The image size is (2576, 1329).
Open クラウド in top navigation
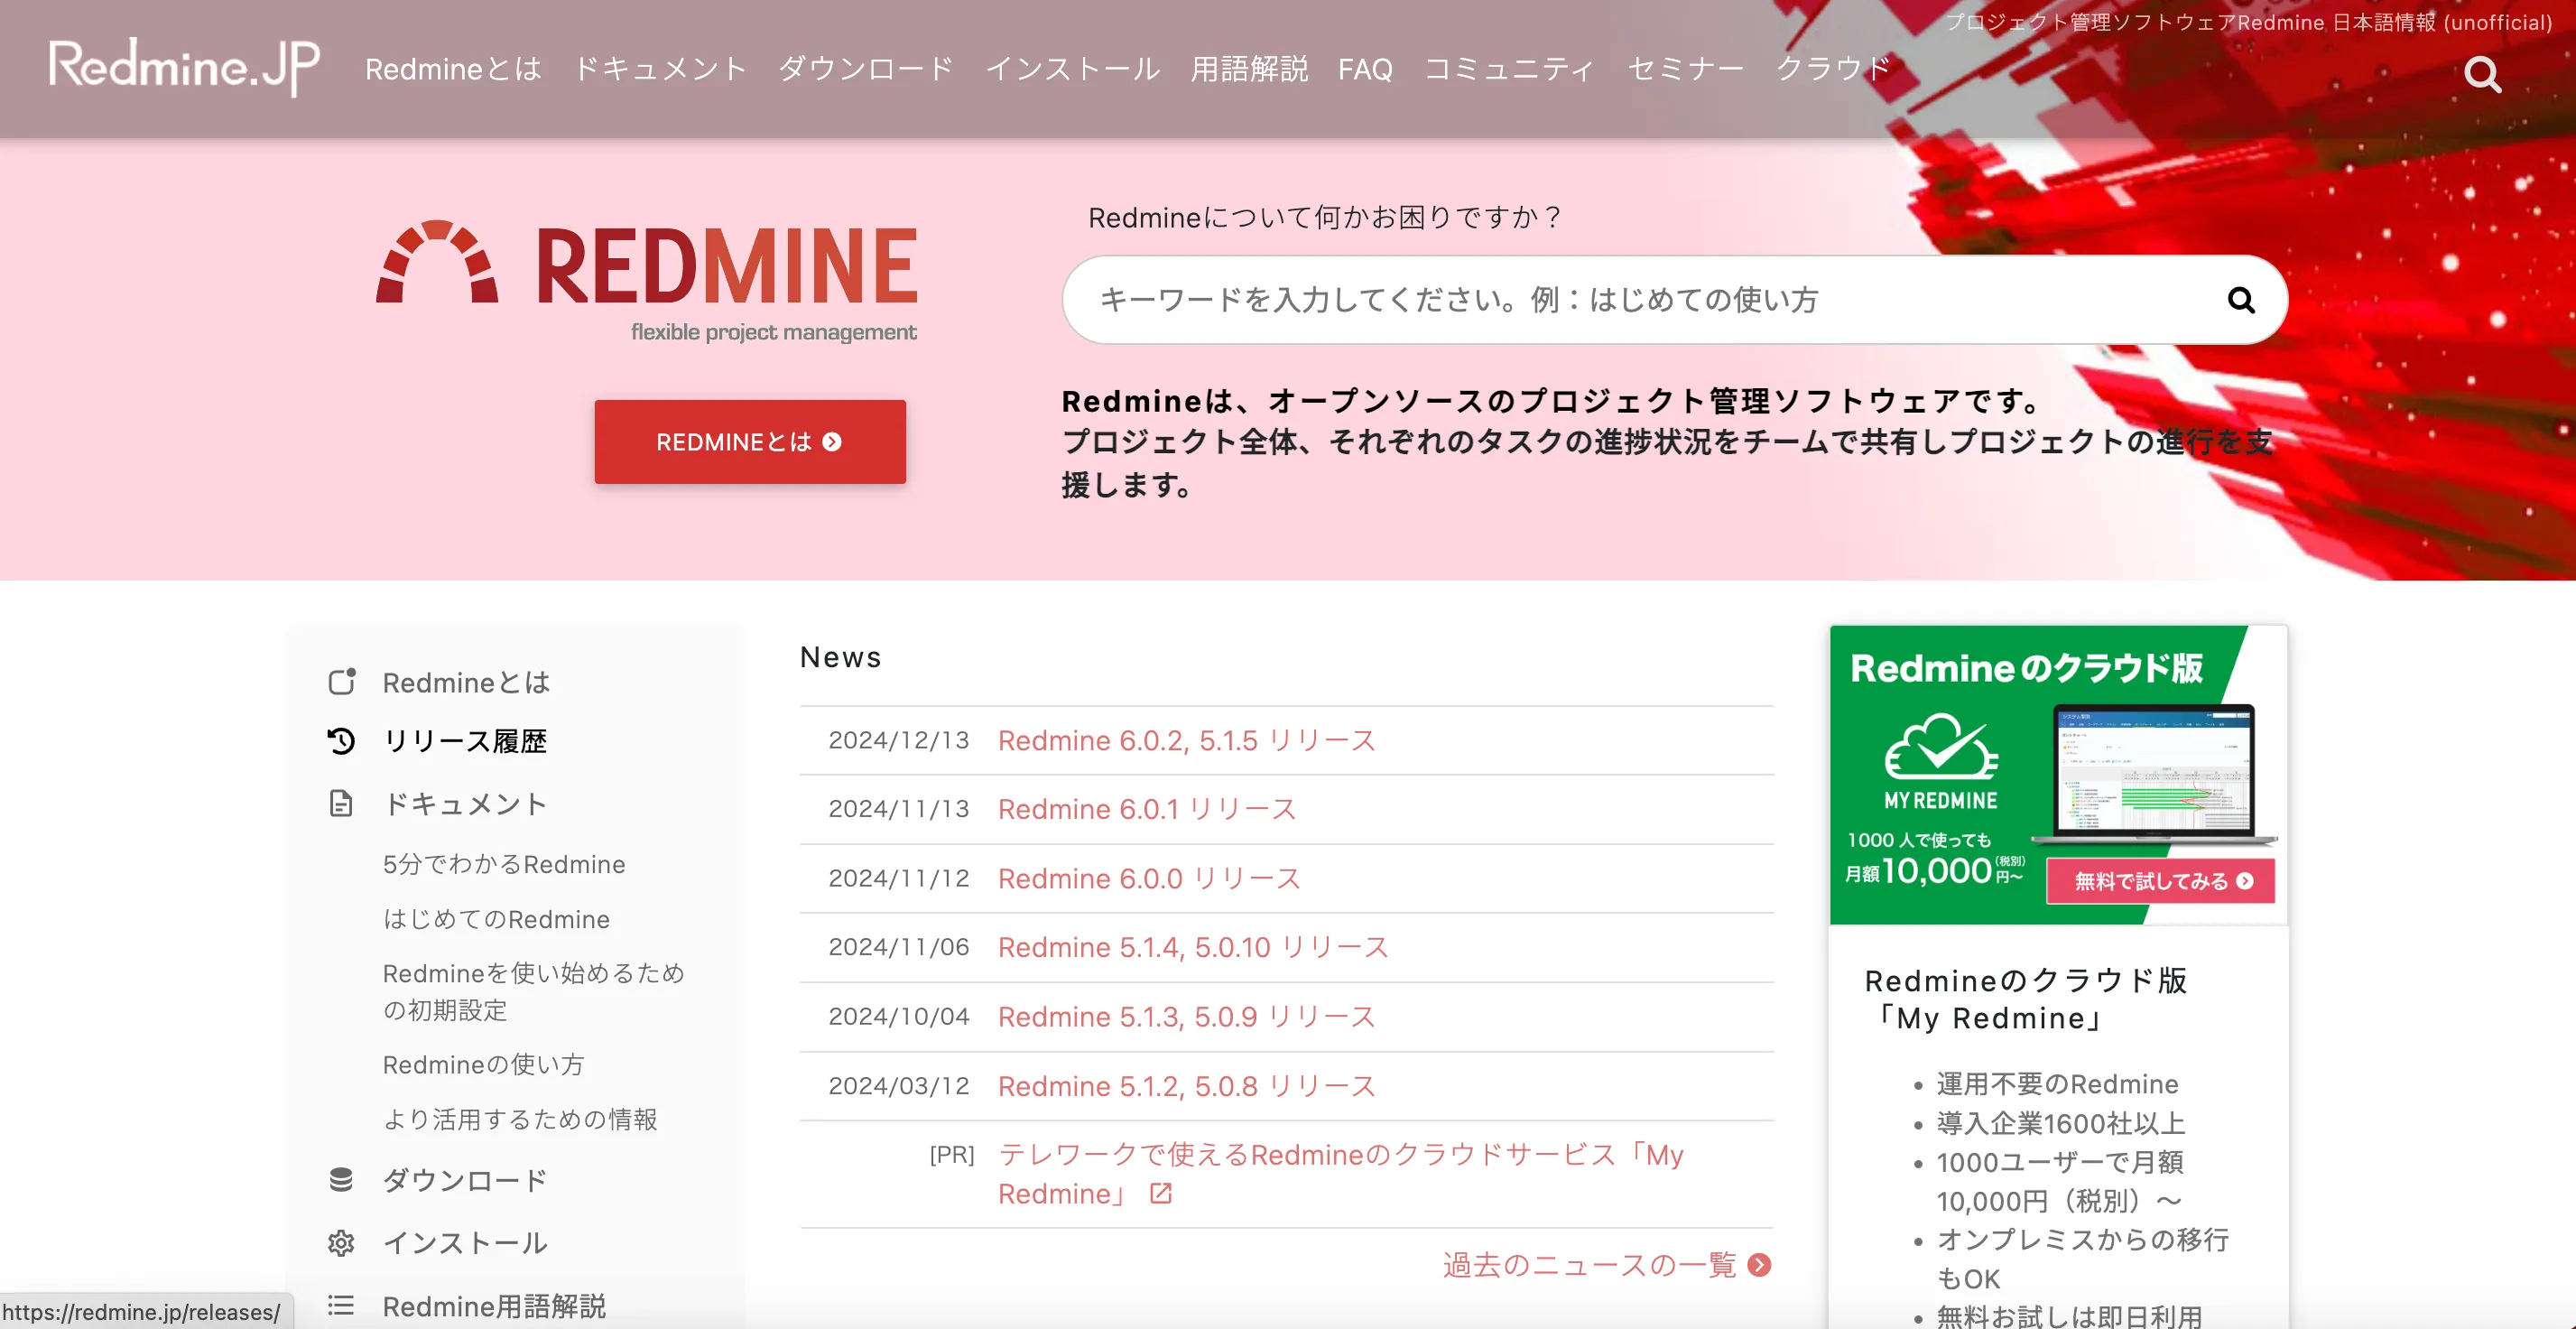1833,69
